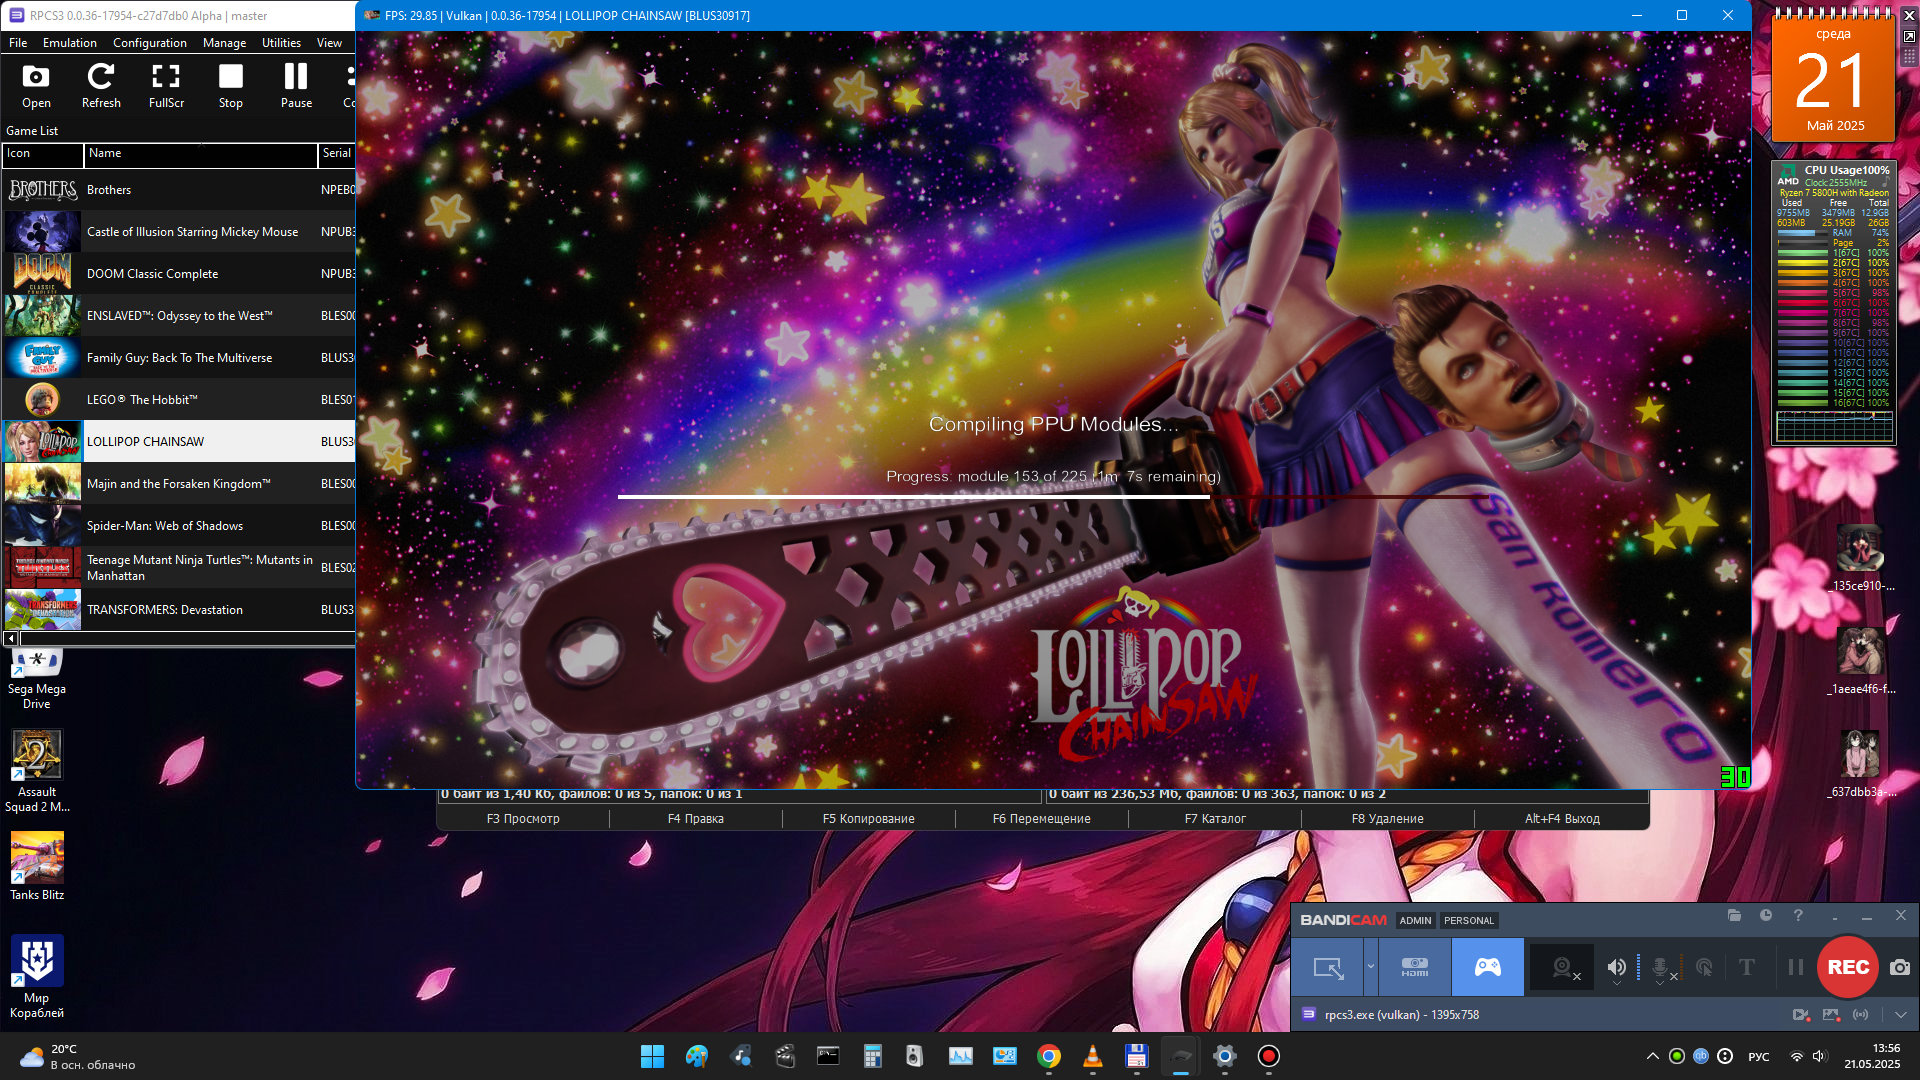Start recording with the REC button
Viewport: 1920px width, 1080px height.
1848,967
